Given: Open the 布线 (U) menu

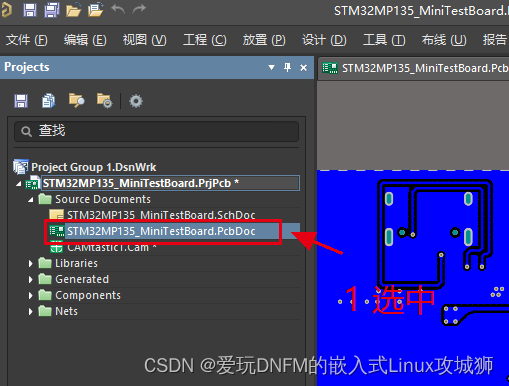Looking at the screenshot, I should coord(444,40).
